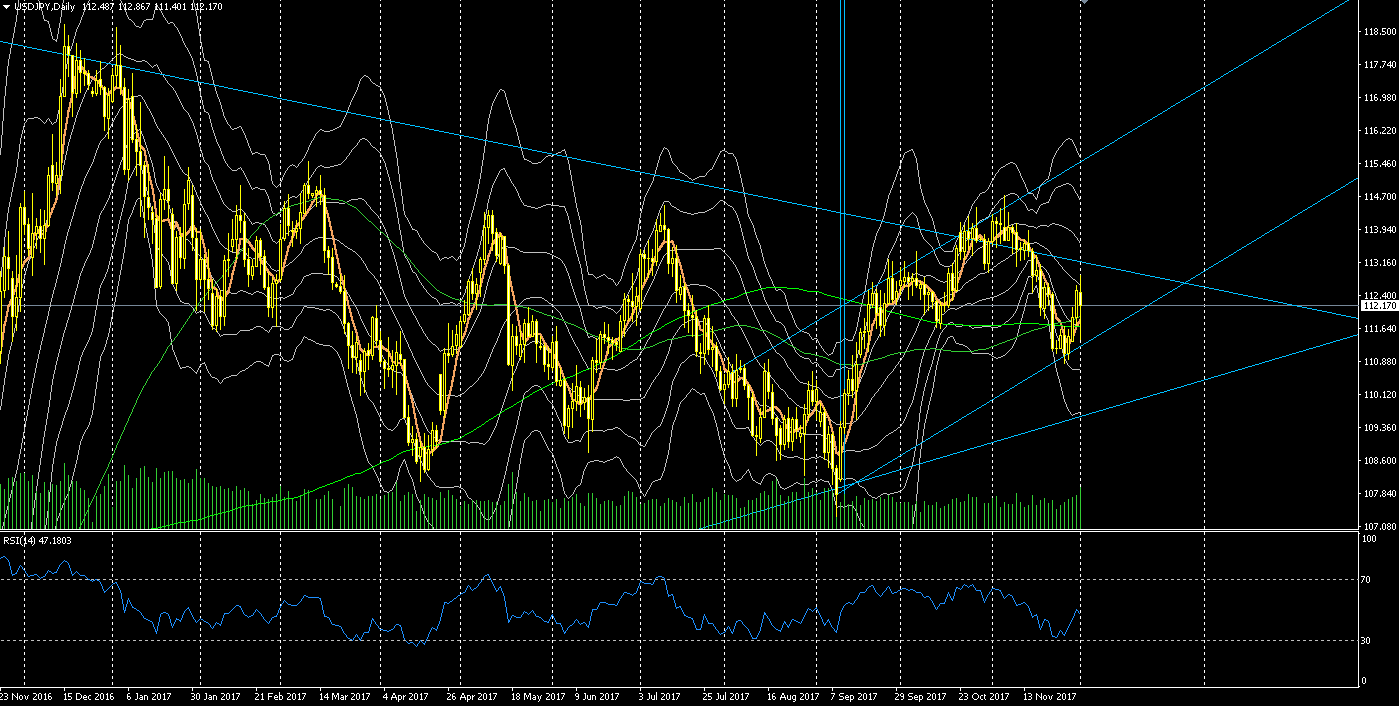
Task: Click the 114.700 price scale label
Action: 1378,197
